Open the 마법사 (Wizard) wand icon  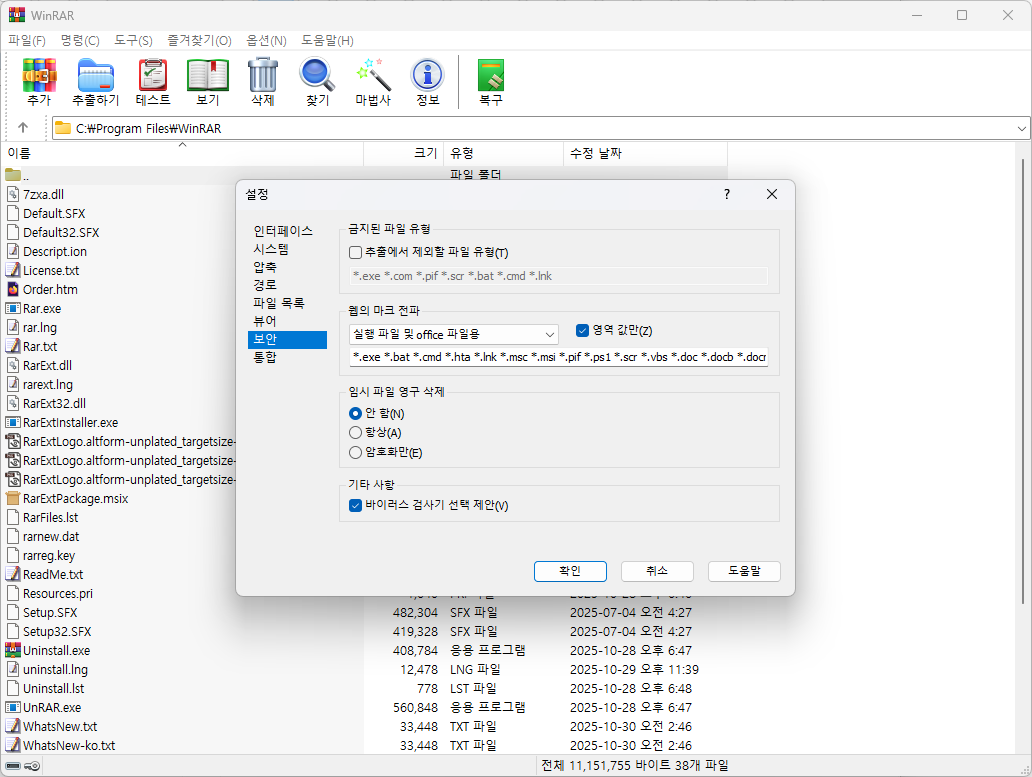coord(373,75)
